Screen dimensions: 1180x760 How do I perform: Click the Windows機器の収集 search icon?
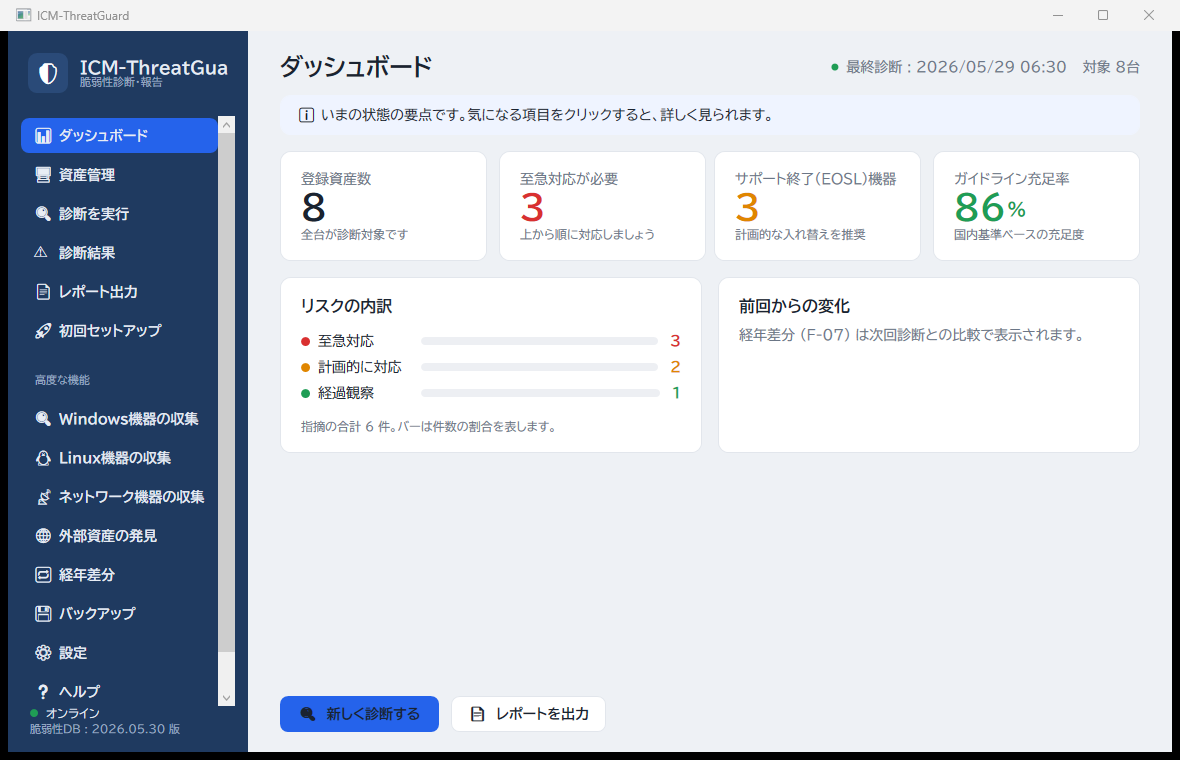tap(44, 419)
